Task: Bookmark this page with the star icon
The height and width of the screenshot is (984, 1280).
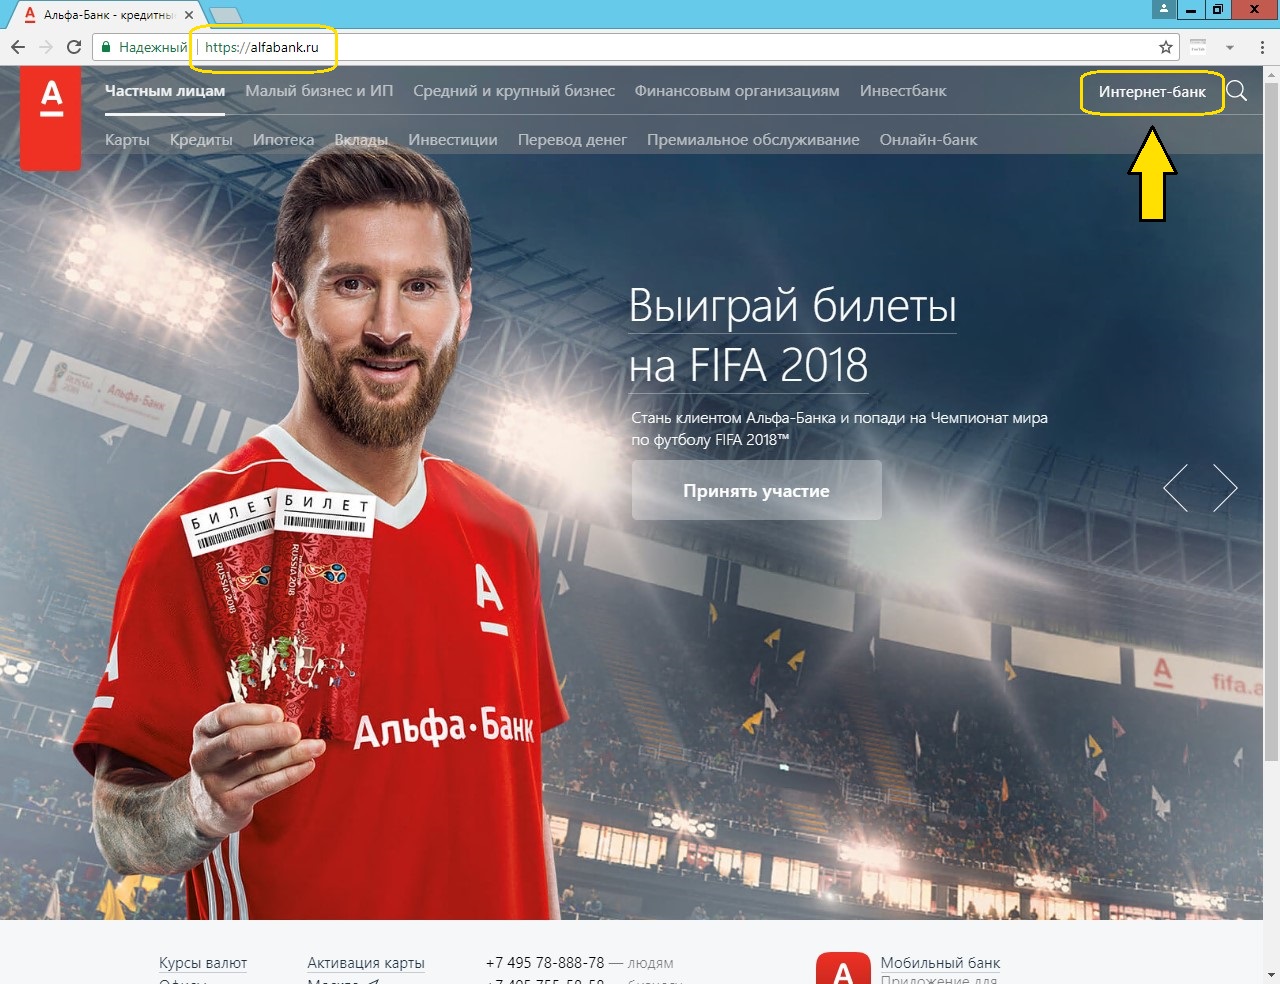Action: coord(1165,47)
